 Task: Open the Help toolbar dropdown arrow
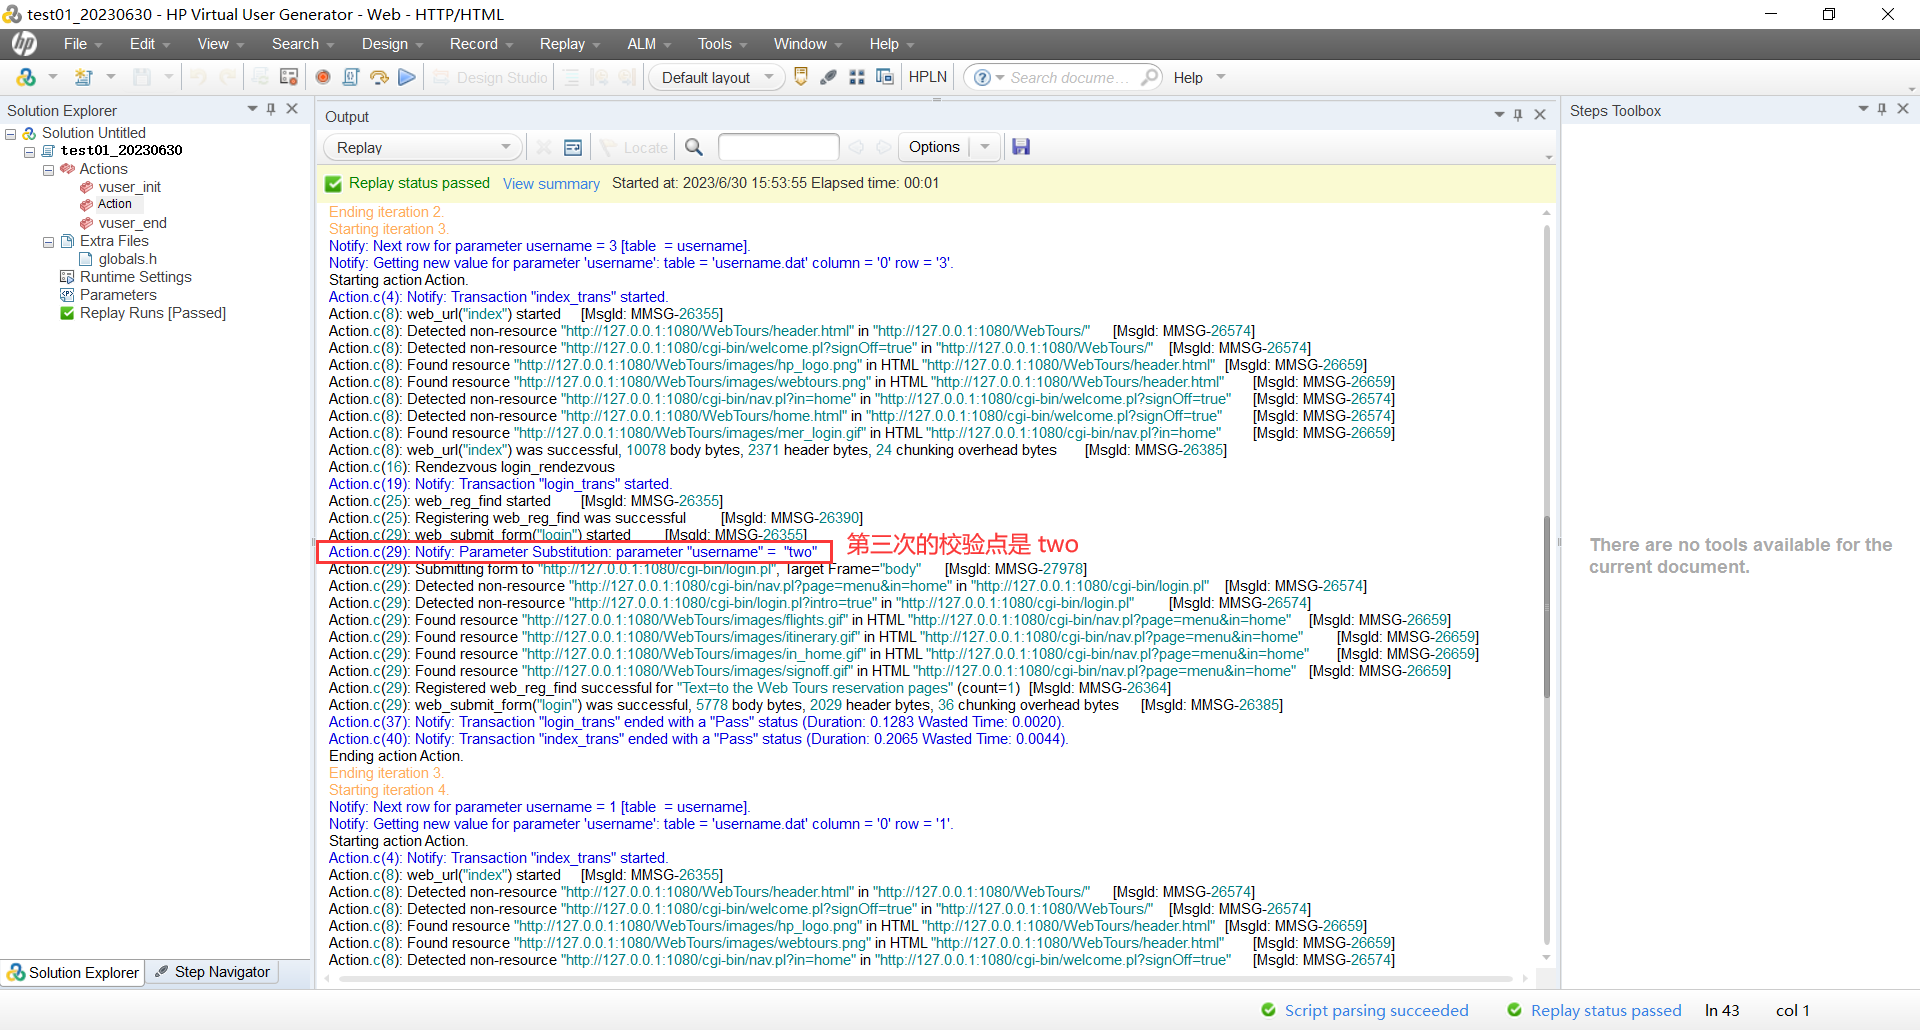click(1221, 77)
